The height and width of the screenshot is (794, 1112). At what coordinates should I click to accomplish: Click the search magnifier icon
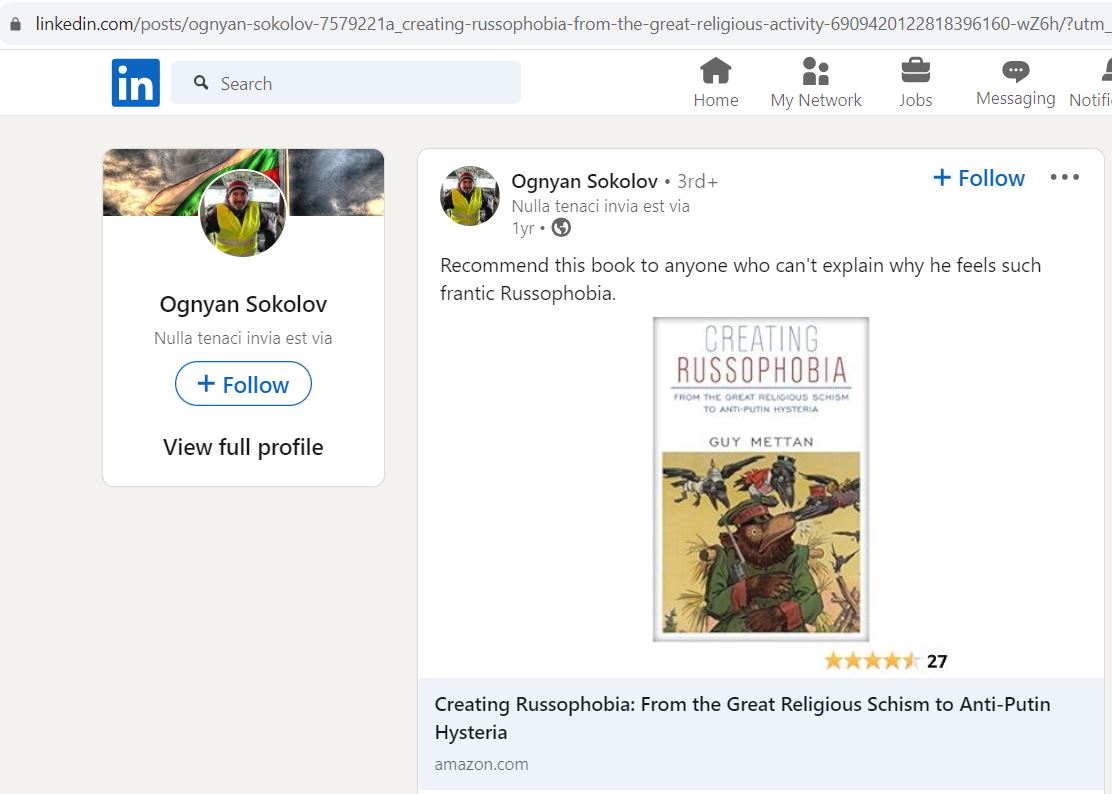click(201, 83)
